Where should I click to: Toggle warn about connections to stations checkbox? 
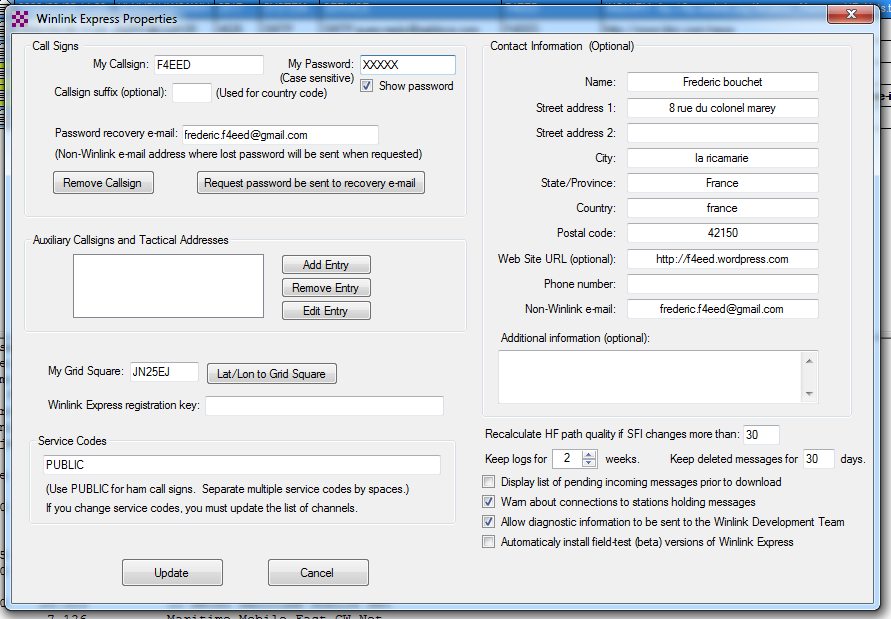click(488, 502)
